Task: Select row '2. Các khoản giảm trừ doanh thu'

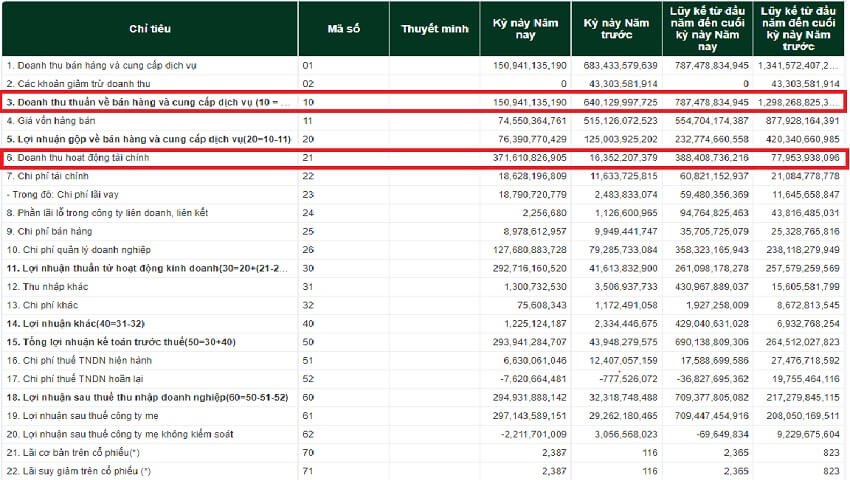Action: click(x=423, y=84)
